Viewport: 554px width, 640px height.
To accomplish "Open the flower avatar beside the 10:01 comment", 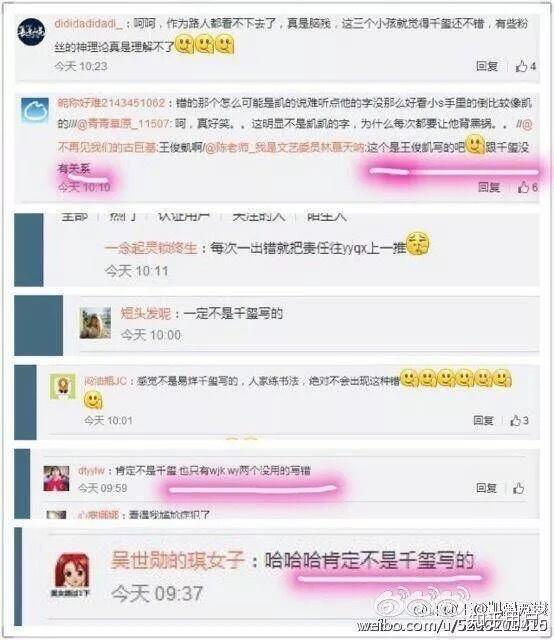I will [x=63, y=386].
